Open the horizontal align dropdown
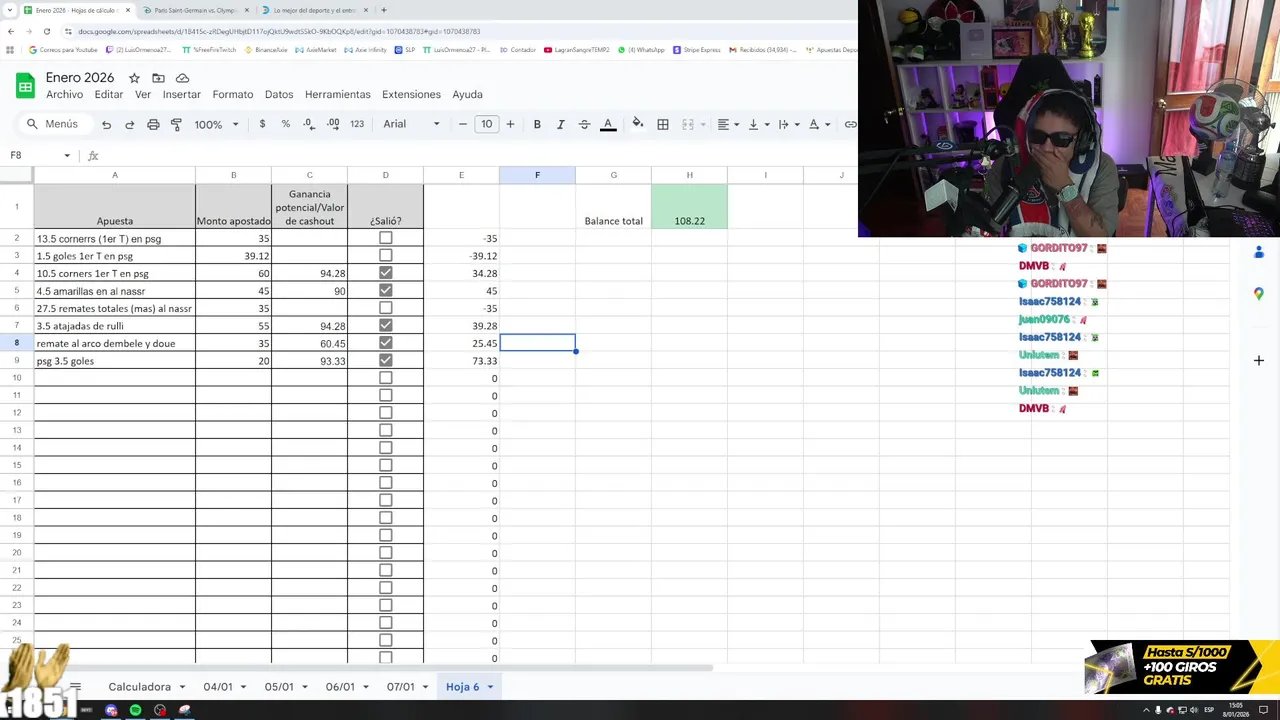 click(x=728, y=124)
